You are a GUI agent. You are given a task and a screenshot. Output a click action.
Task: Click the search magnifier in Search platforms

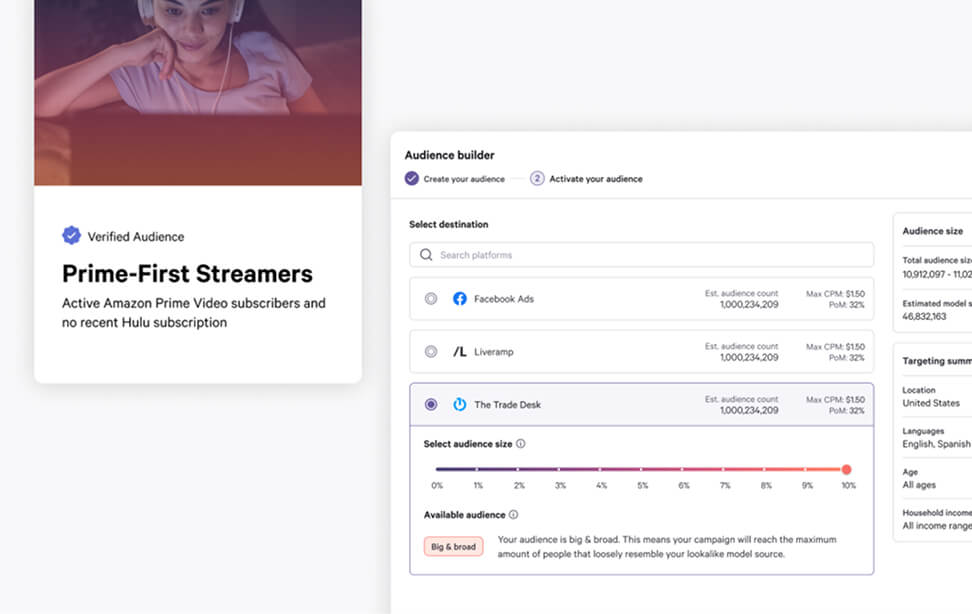click(x=425, y=255)
